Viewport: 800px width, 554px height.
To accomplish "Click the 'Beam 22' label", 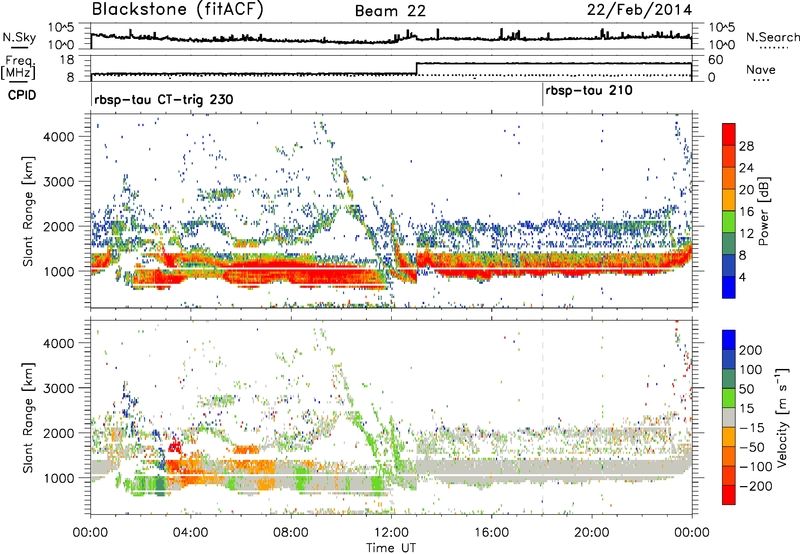I will pyautogui.click(x=390, y=11).
